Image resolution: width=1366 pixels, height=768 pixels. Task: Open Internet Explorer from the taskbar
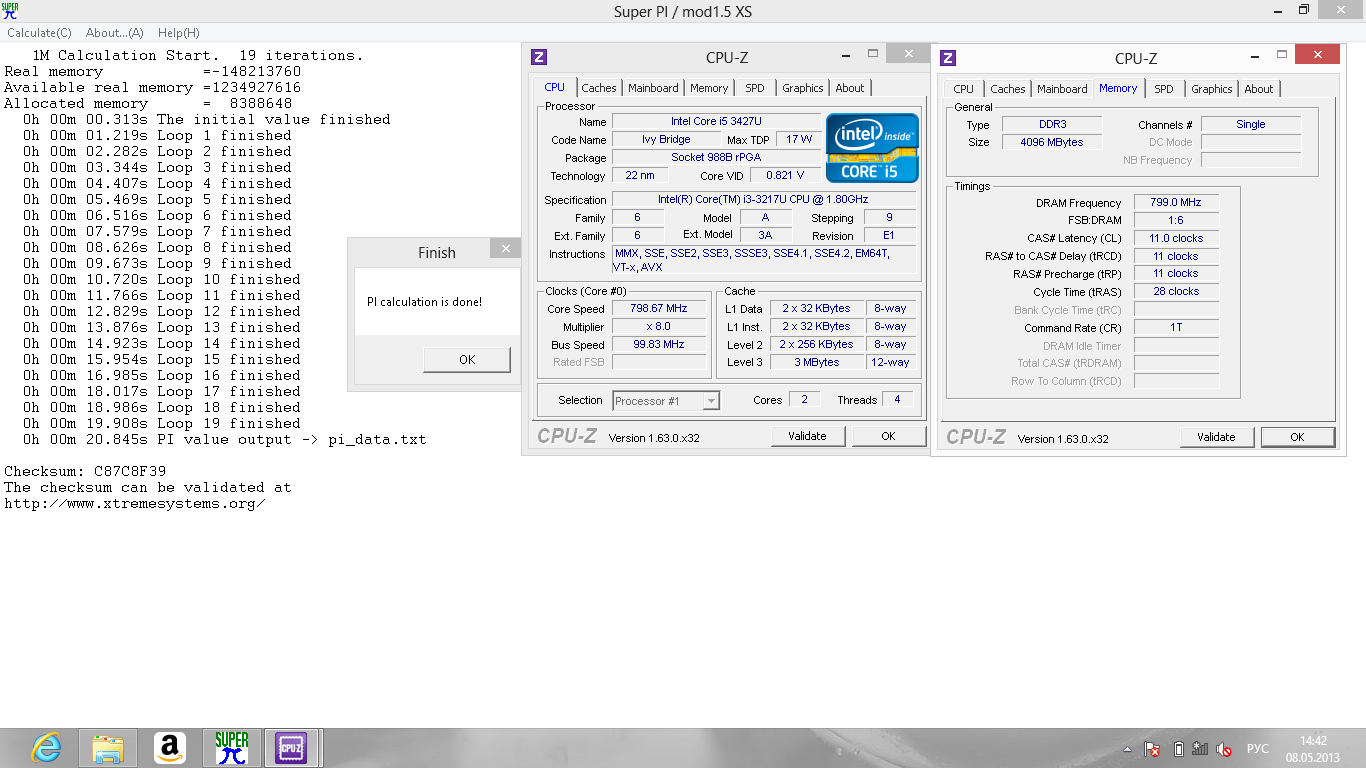46,748
